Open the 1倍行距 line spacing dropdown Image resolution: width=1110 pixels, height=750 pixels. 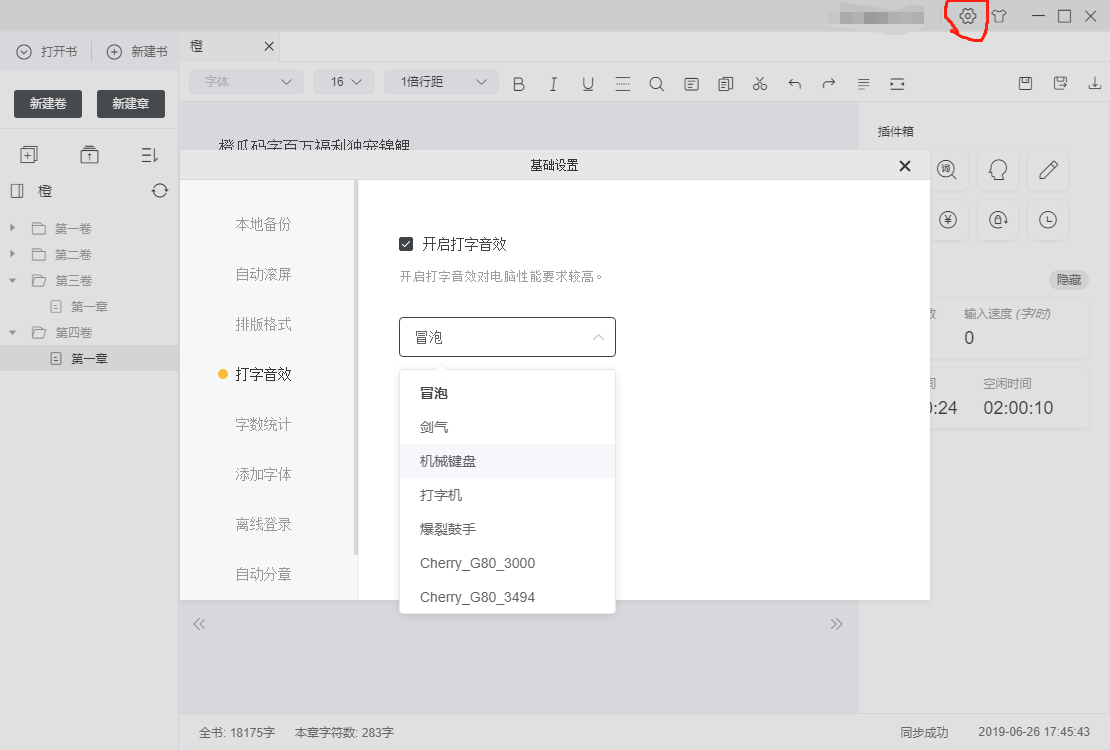click(x=440, y=81)
